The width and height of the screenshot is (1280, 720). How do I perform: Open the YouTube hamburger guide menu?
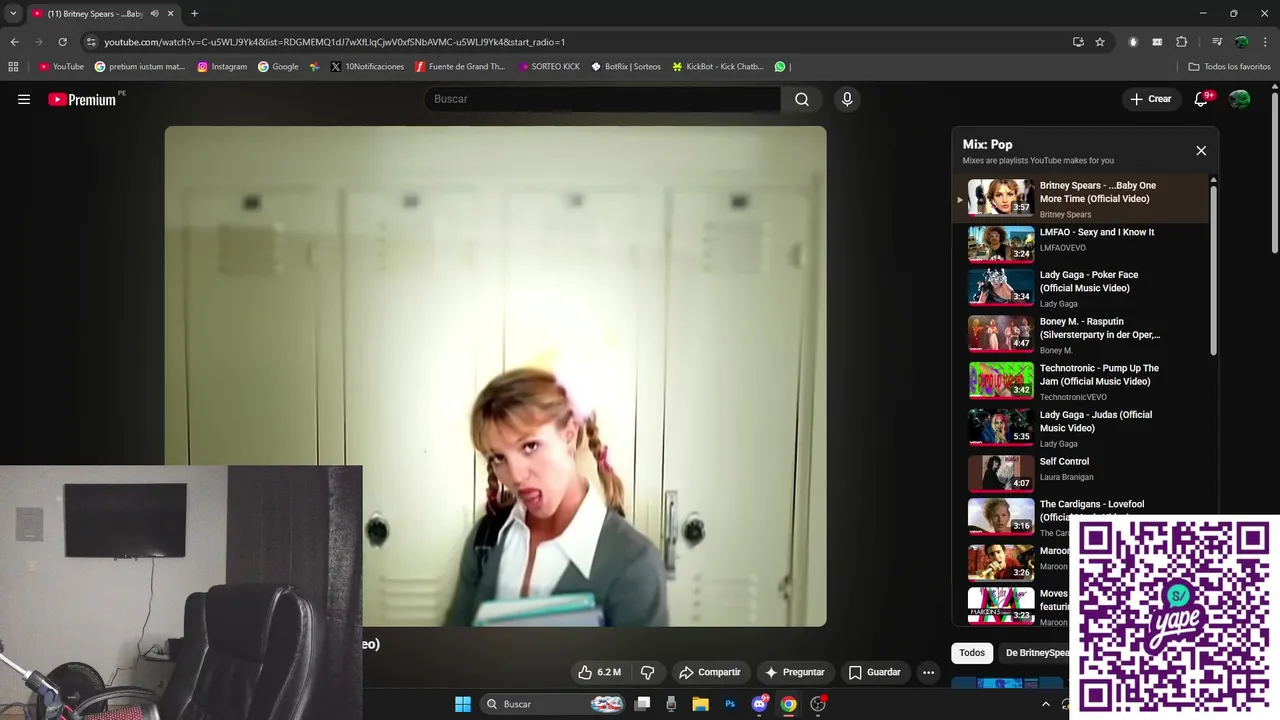click(24, 99)
